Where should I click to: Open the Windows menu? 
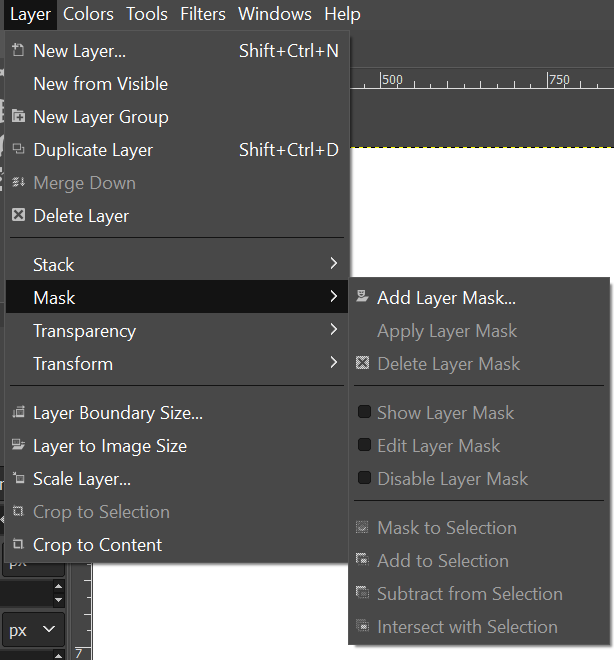275,14
